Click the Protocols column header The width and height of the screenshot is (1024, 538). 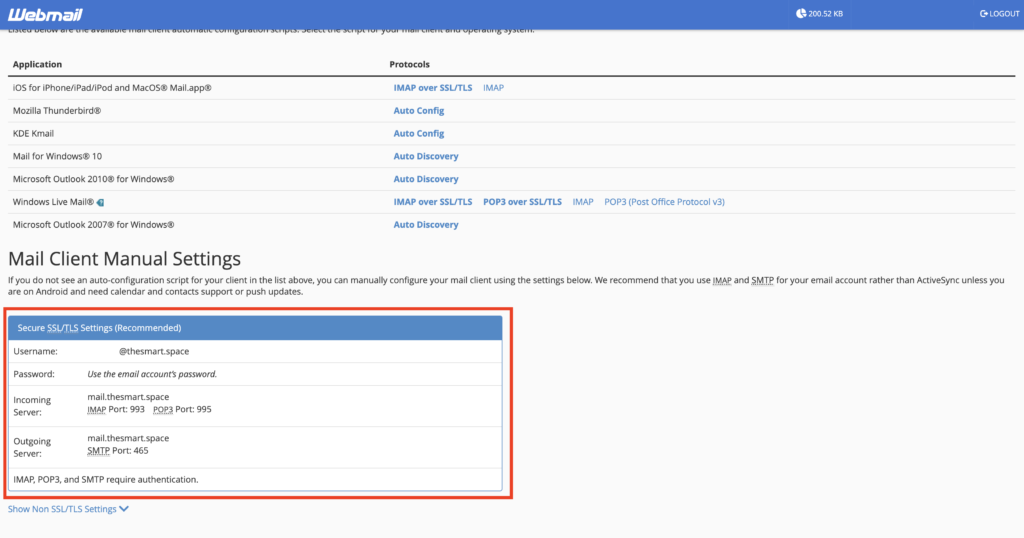[409, 65]
